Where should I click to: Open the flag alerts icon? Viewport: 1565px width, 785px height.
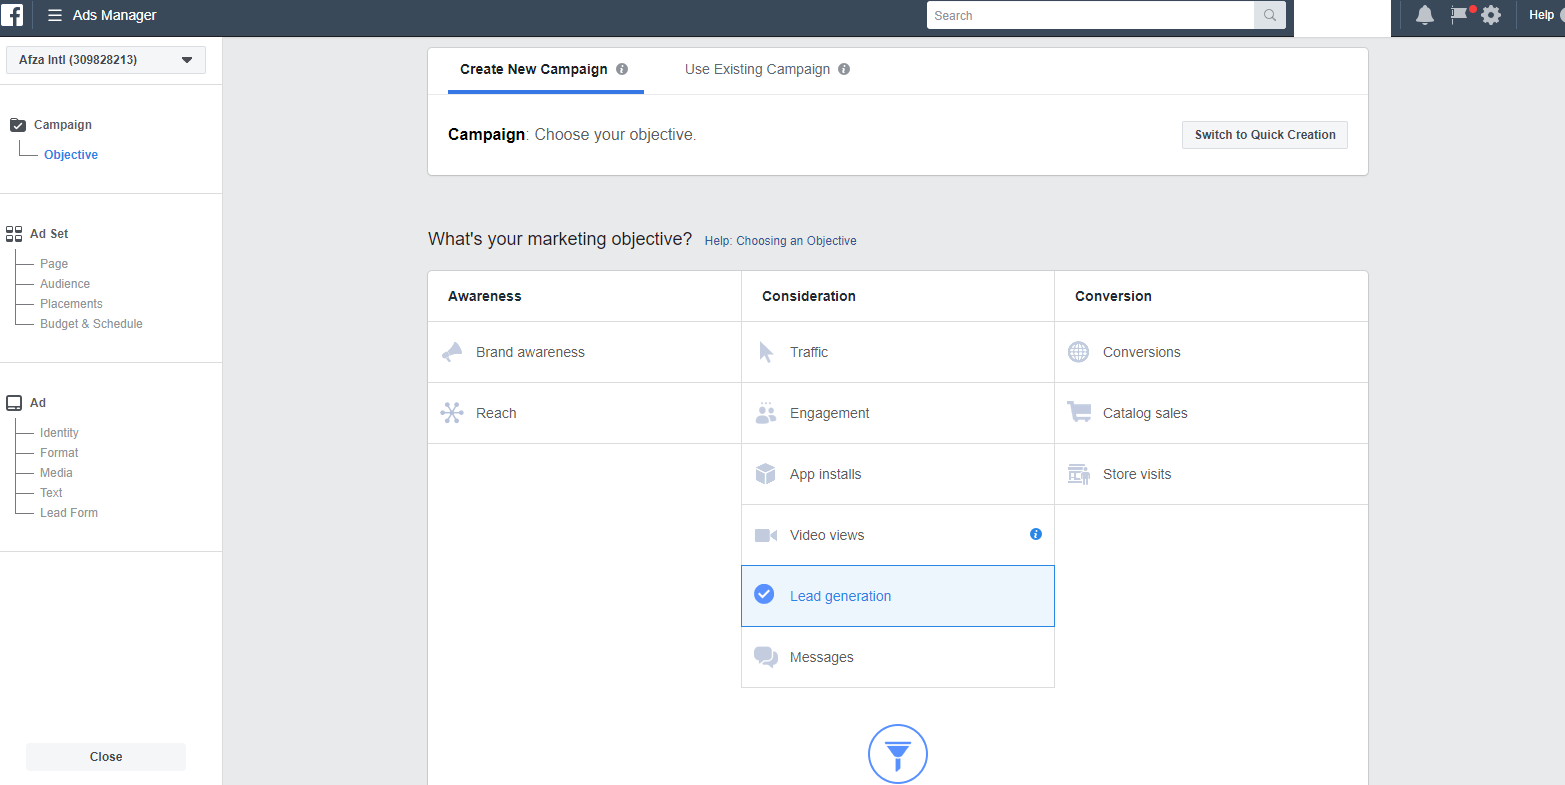[x=1460, y=15]
